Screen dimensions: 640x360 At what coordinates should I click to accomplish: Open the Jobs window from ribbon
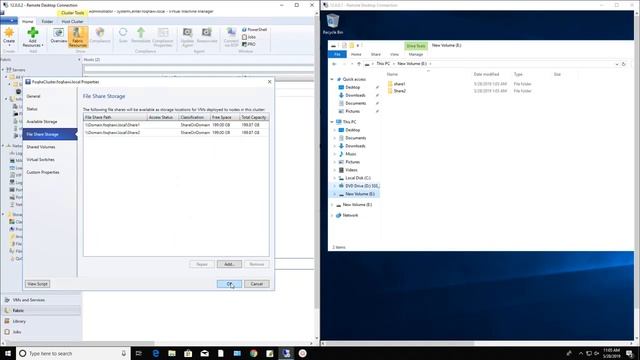[249, 37]
